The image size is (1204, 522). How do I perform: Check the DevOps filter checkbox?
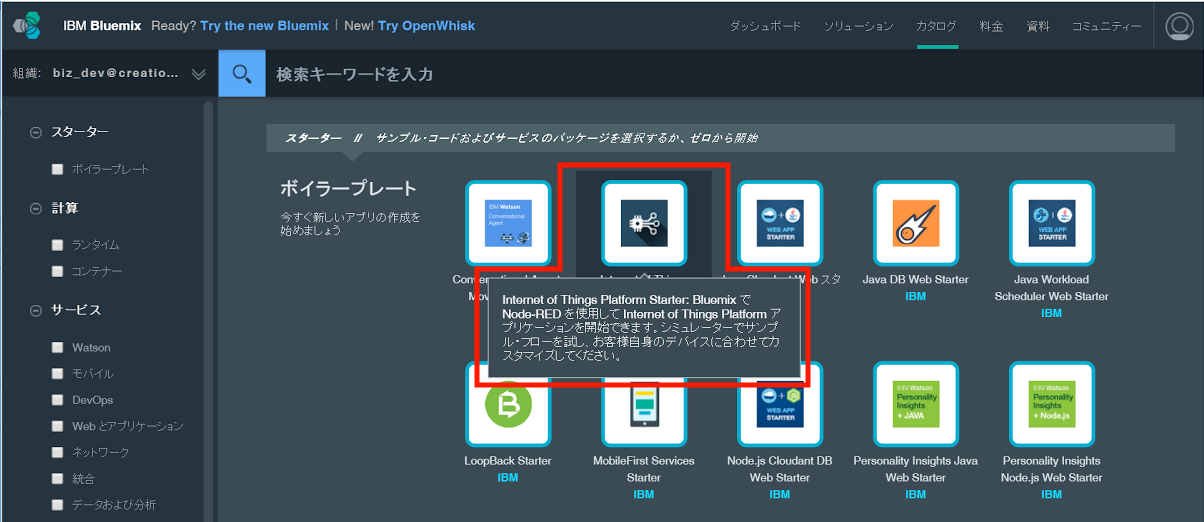click(x=58, y=400)
